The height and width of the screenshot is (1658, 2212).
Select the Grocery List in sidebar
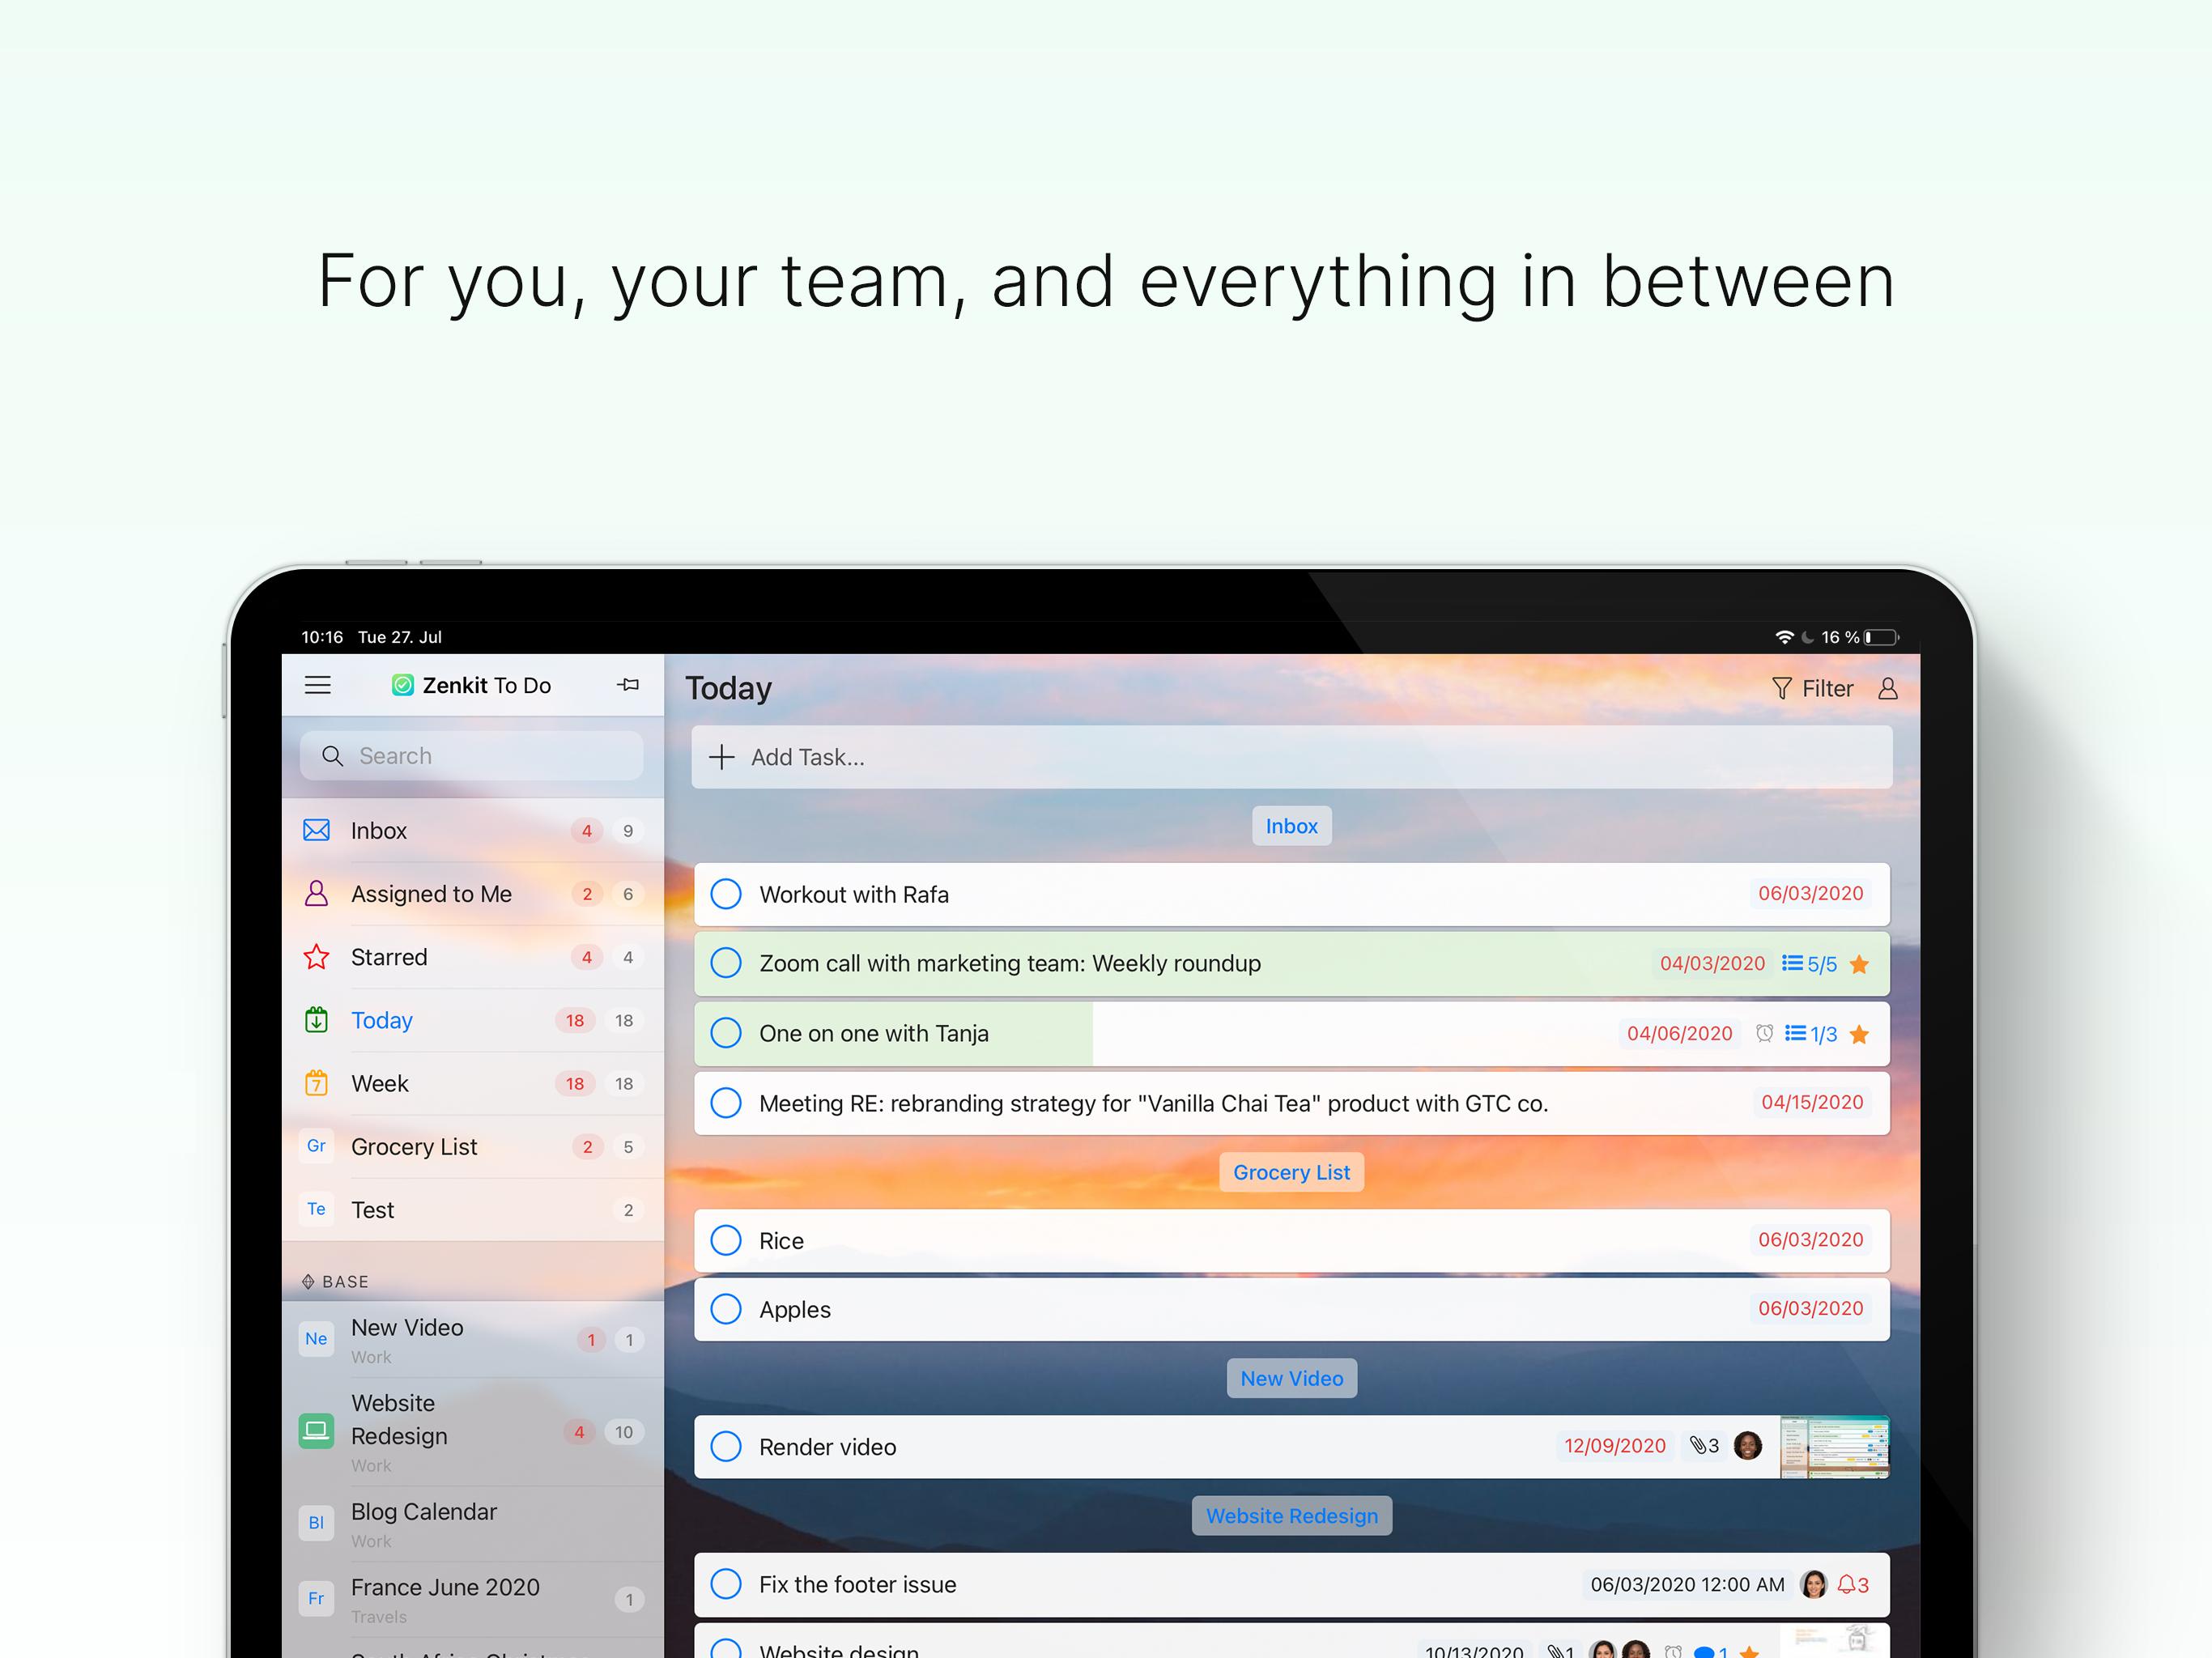(x=413, y=1146)
